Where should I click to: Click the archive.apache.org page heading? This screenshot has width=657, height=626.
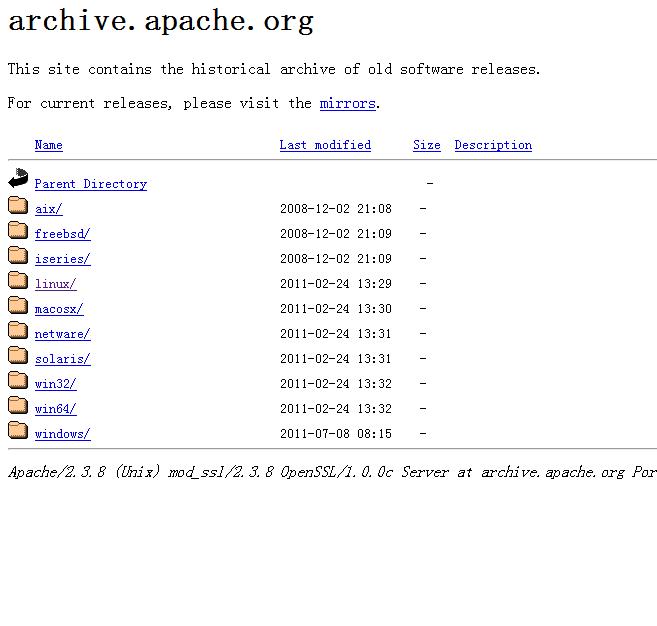(x=161, y=21)
